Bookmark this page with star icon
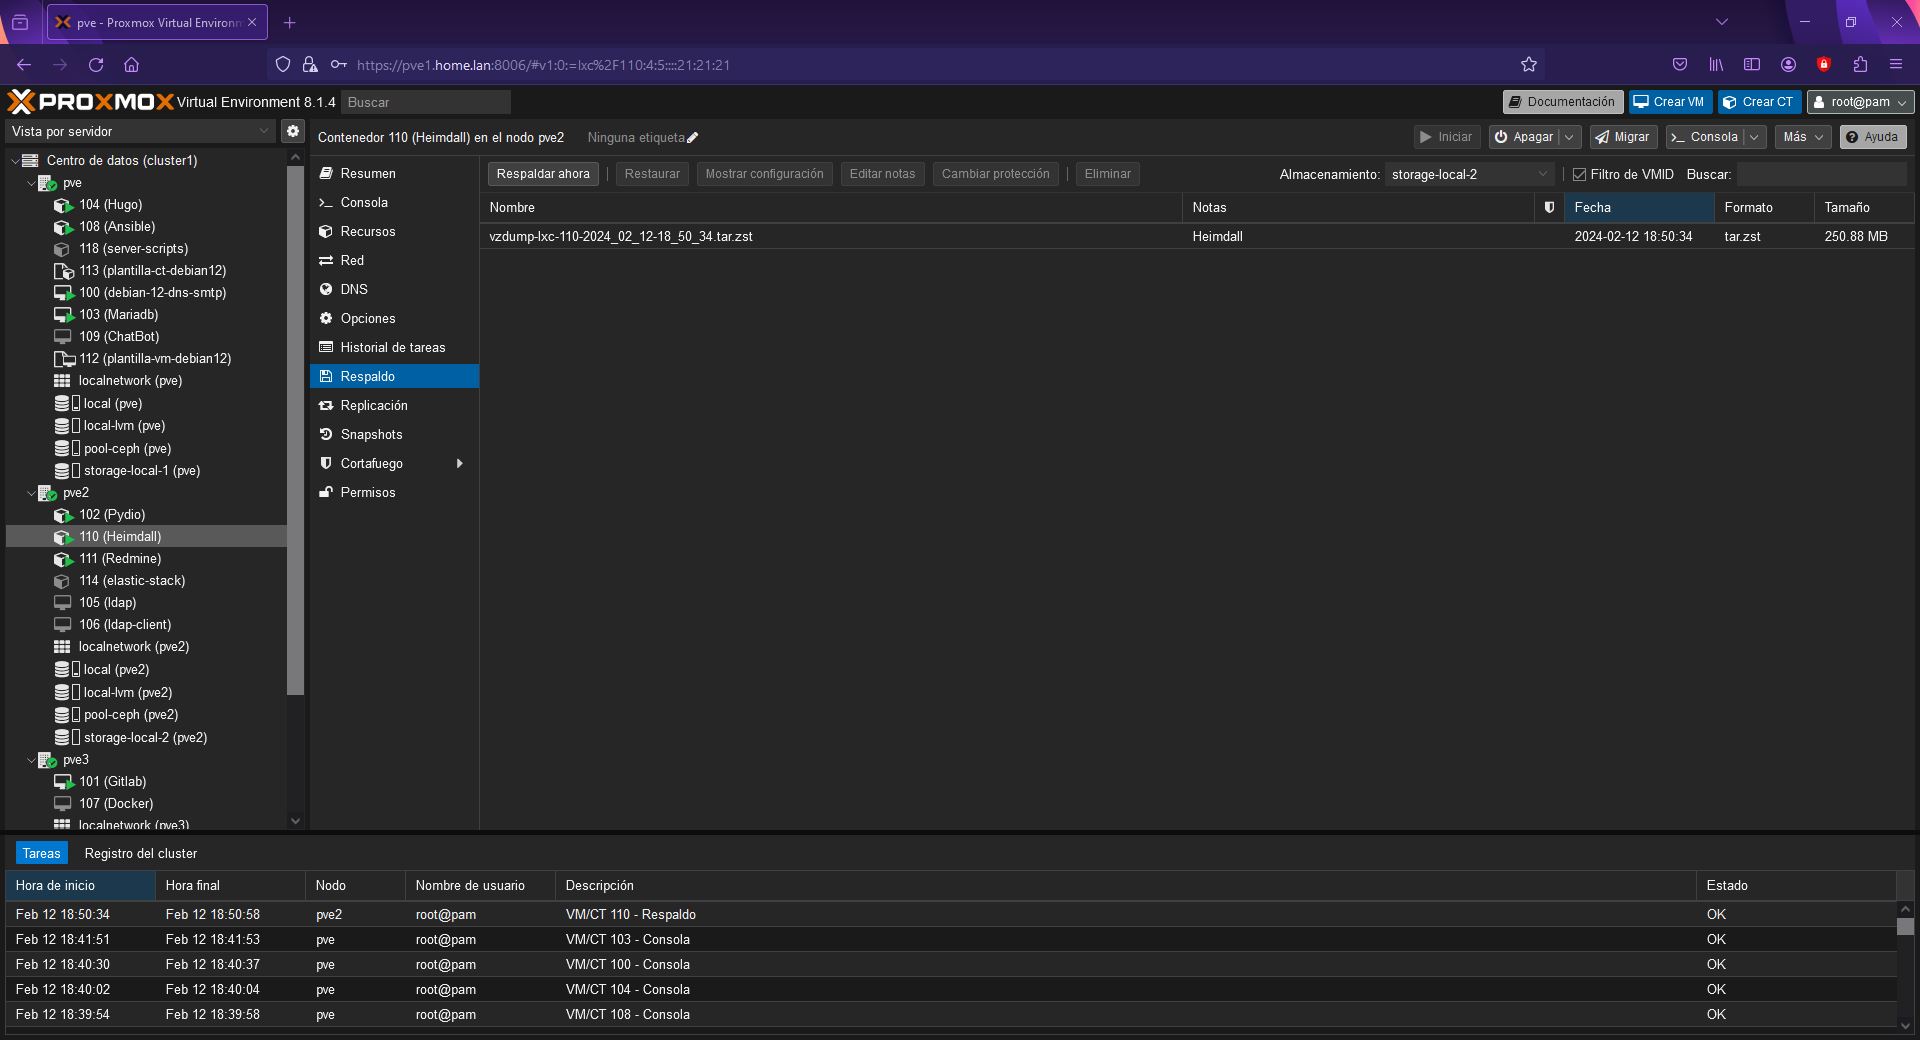The height and width of the screenshot is (1040, 1920). coord(1528,65)
